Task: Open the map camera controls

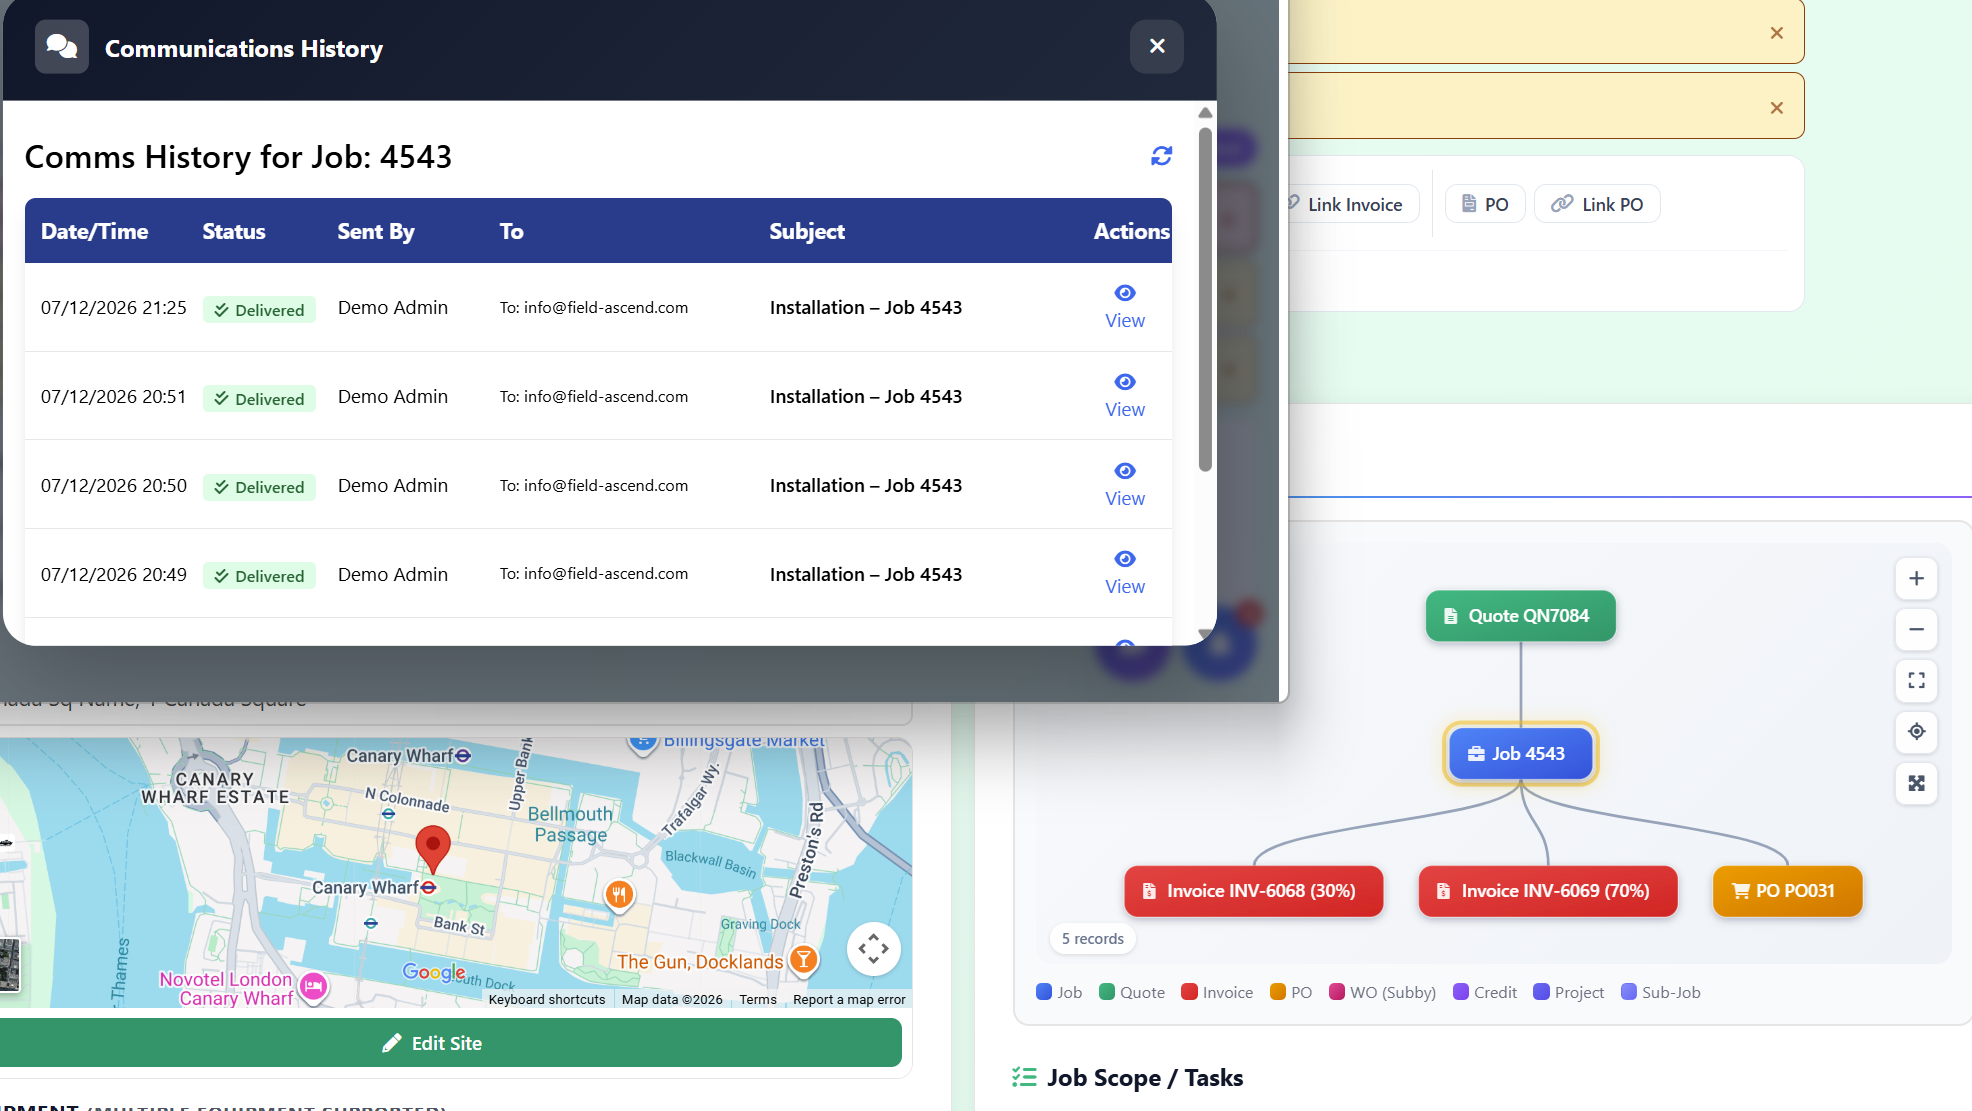Action: coord(873,949)
